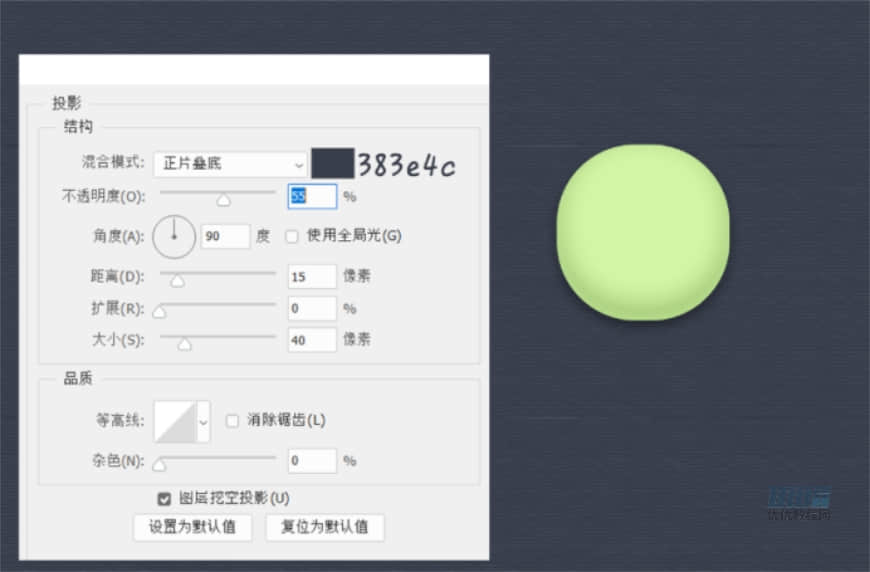Click the 扩展 spread slider handle
Viewport: 870px width, 572px height.
(x=160, y=312)
